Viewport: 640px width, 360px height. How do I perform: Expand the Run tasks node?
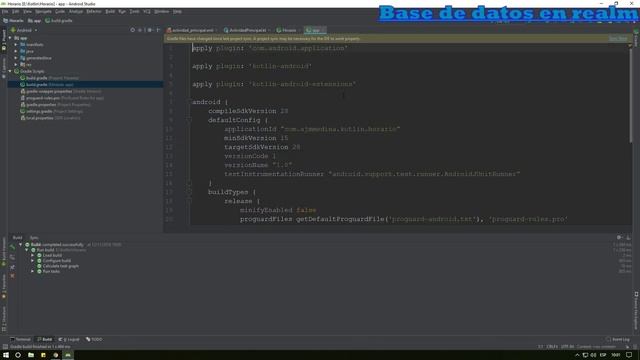(33, 271)
